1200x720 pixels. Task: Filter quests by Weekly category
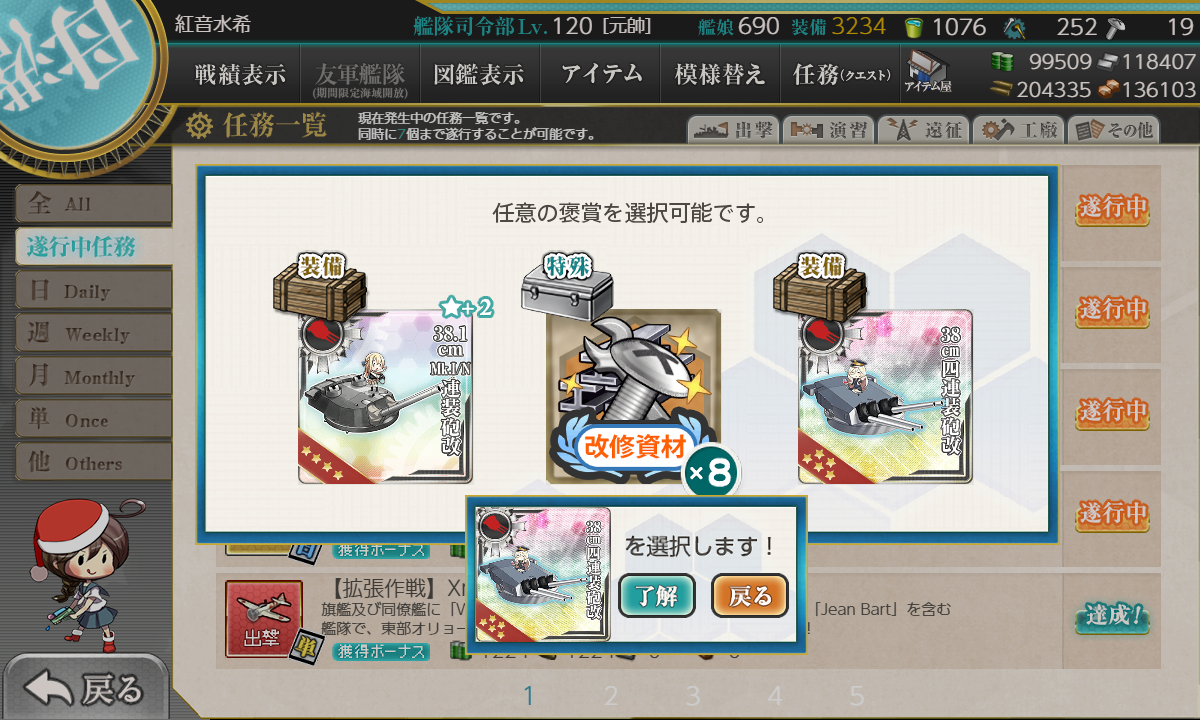pyautogui.click(x=93, y=334)
